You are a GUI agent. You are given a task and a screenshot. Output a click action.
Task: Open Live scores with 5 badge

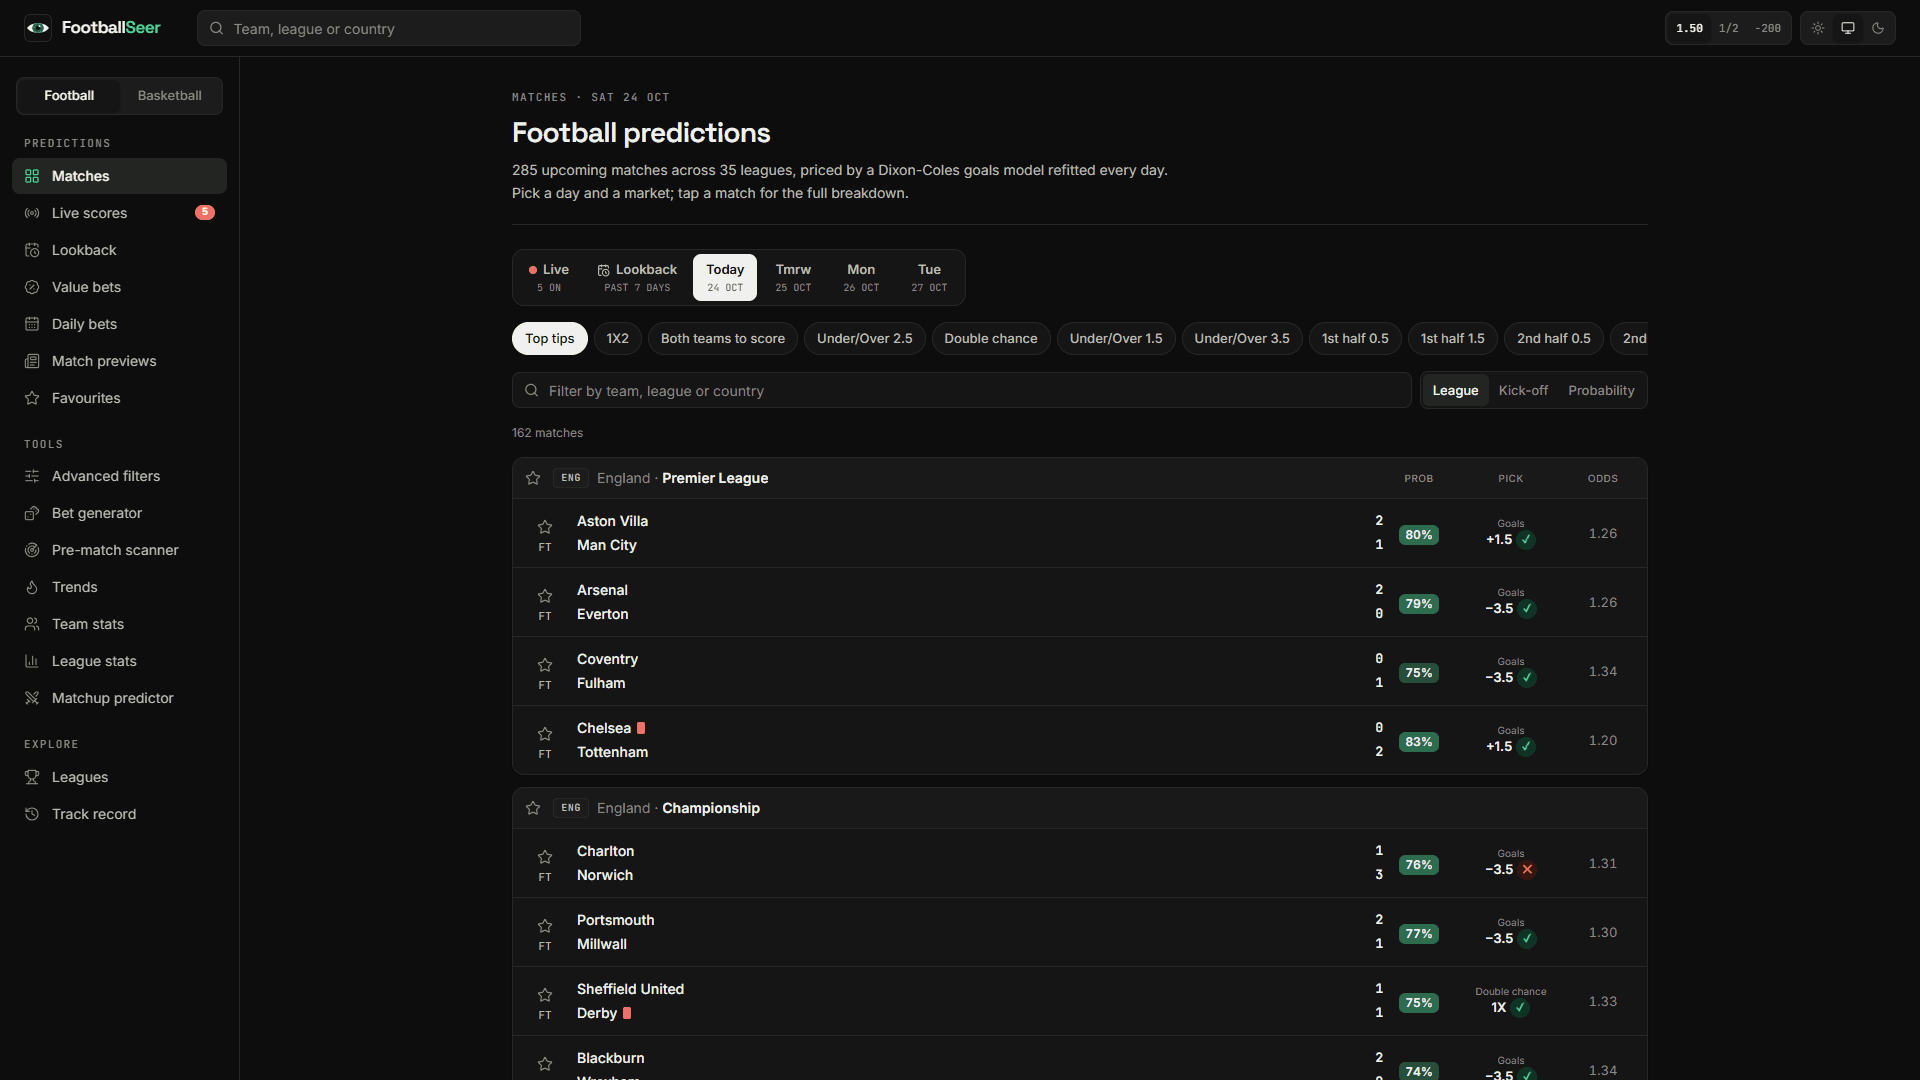pos(119,213)
